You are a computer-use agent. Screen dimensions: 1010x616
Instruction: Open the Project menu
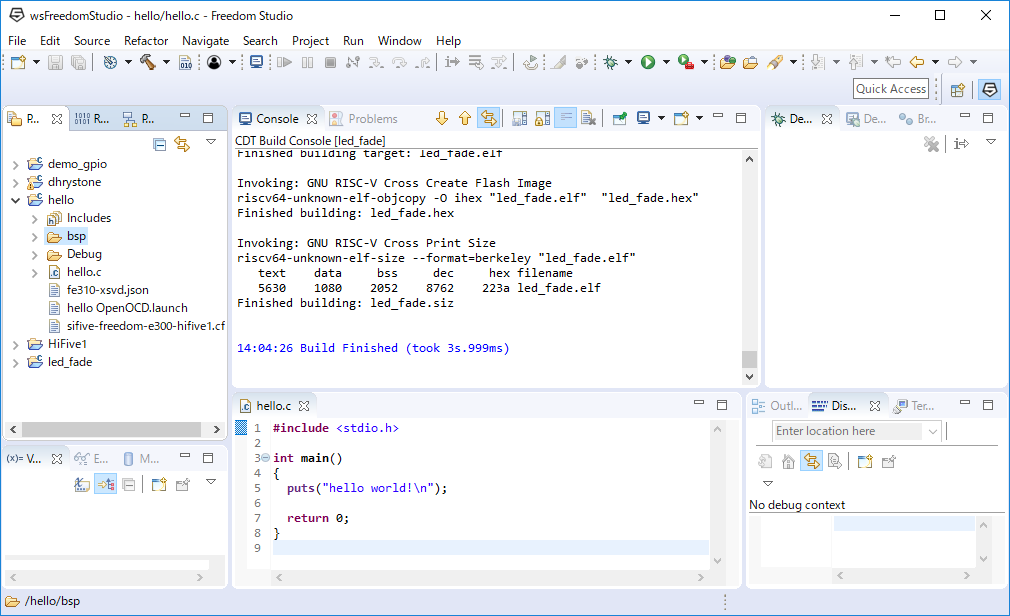310,41
